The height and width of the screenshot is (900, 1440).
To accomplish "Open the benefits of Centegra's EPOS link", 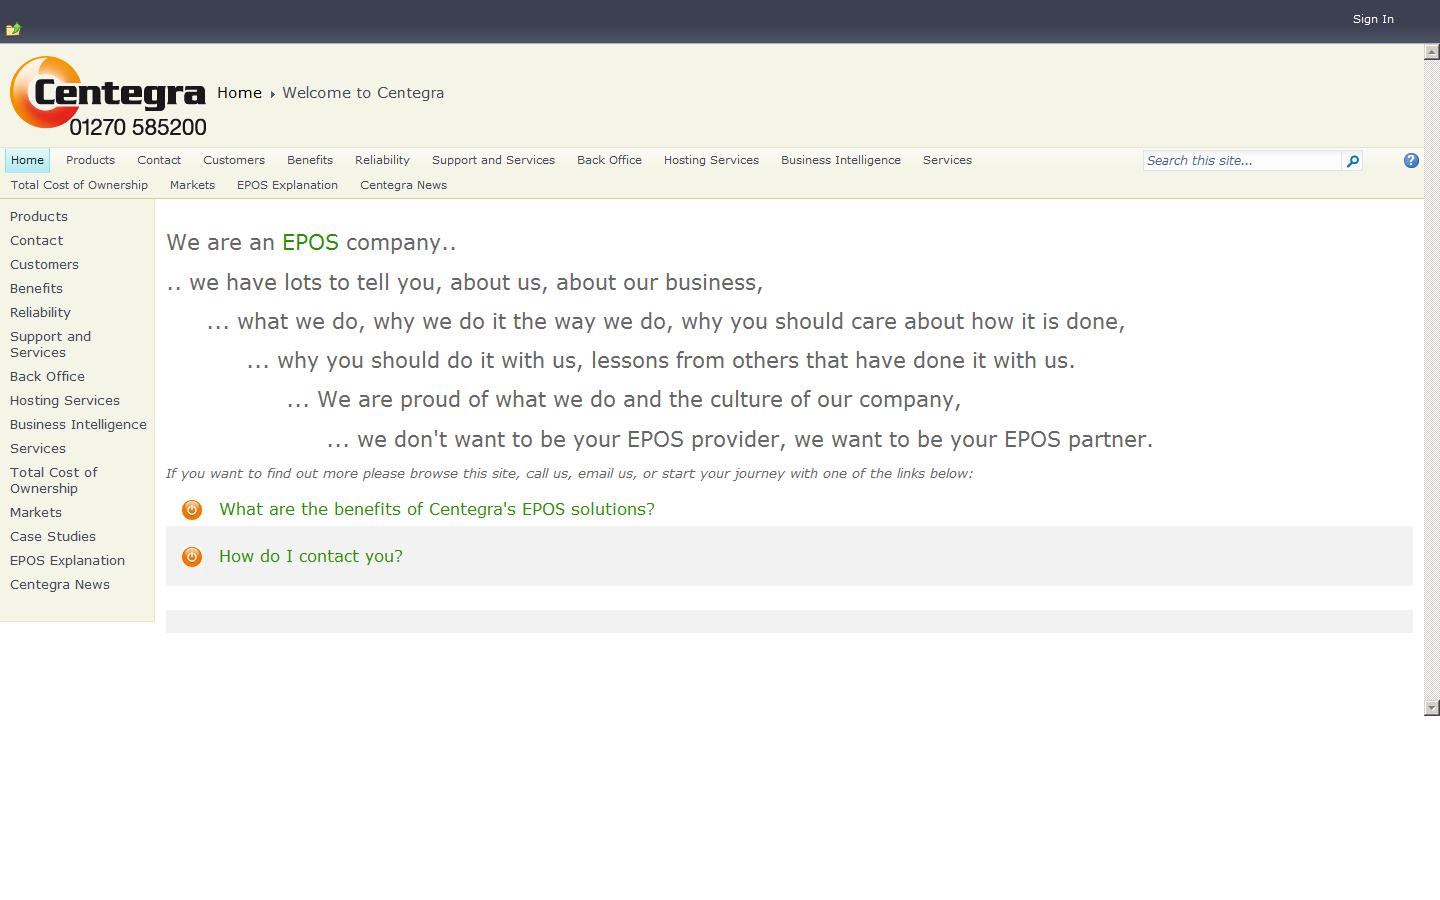I will click(x=437, y=509).
